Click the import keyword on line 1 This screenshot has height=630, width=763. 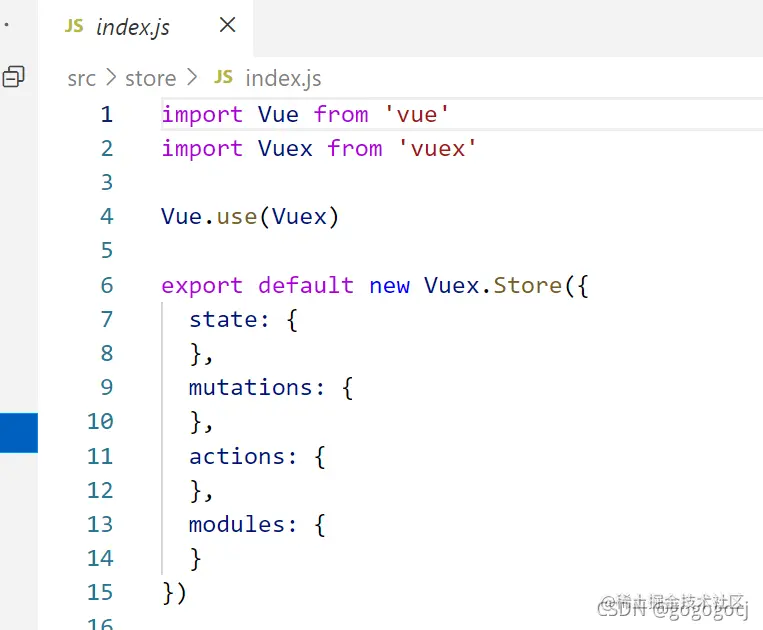tap(202, 115)
